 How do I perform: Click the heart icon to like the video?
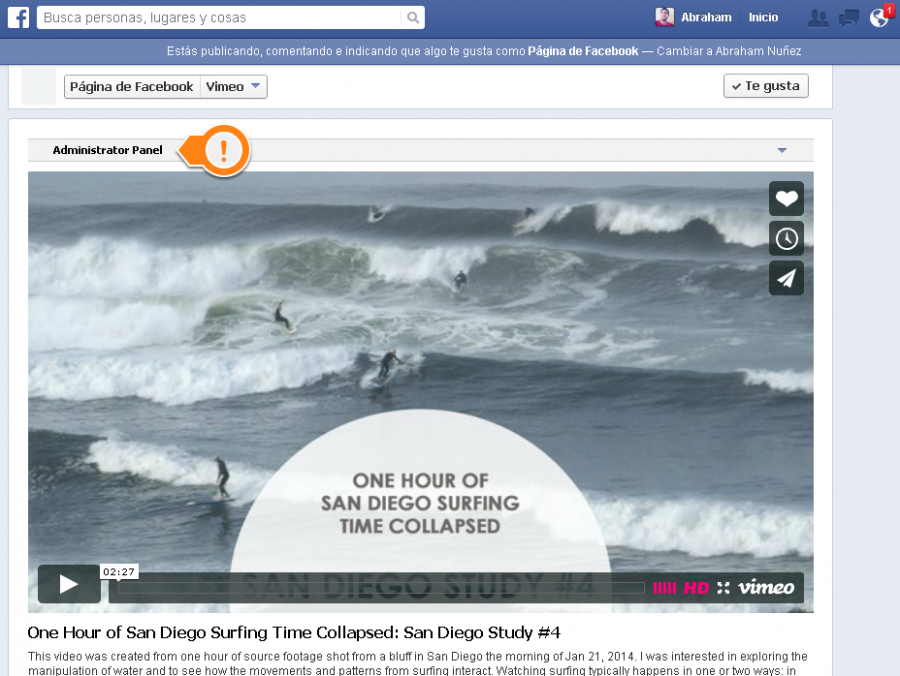786,198
